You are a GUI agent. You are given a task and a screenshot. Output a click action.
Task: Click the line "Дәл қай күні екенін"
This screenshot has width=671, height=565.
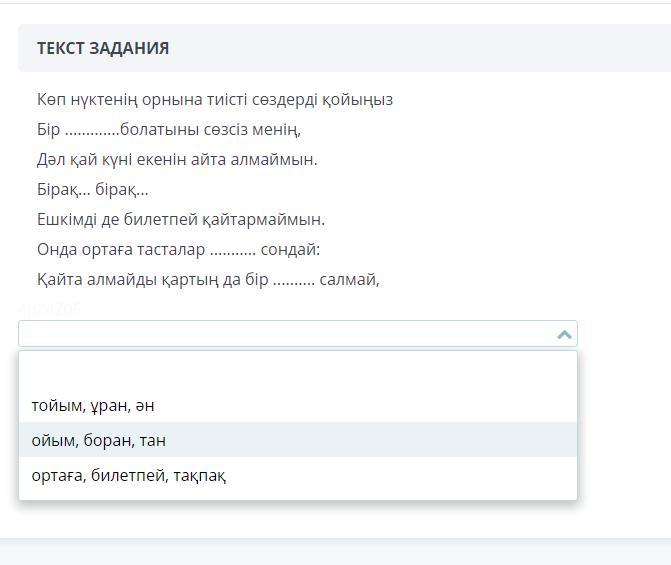(x=177, y=159)
